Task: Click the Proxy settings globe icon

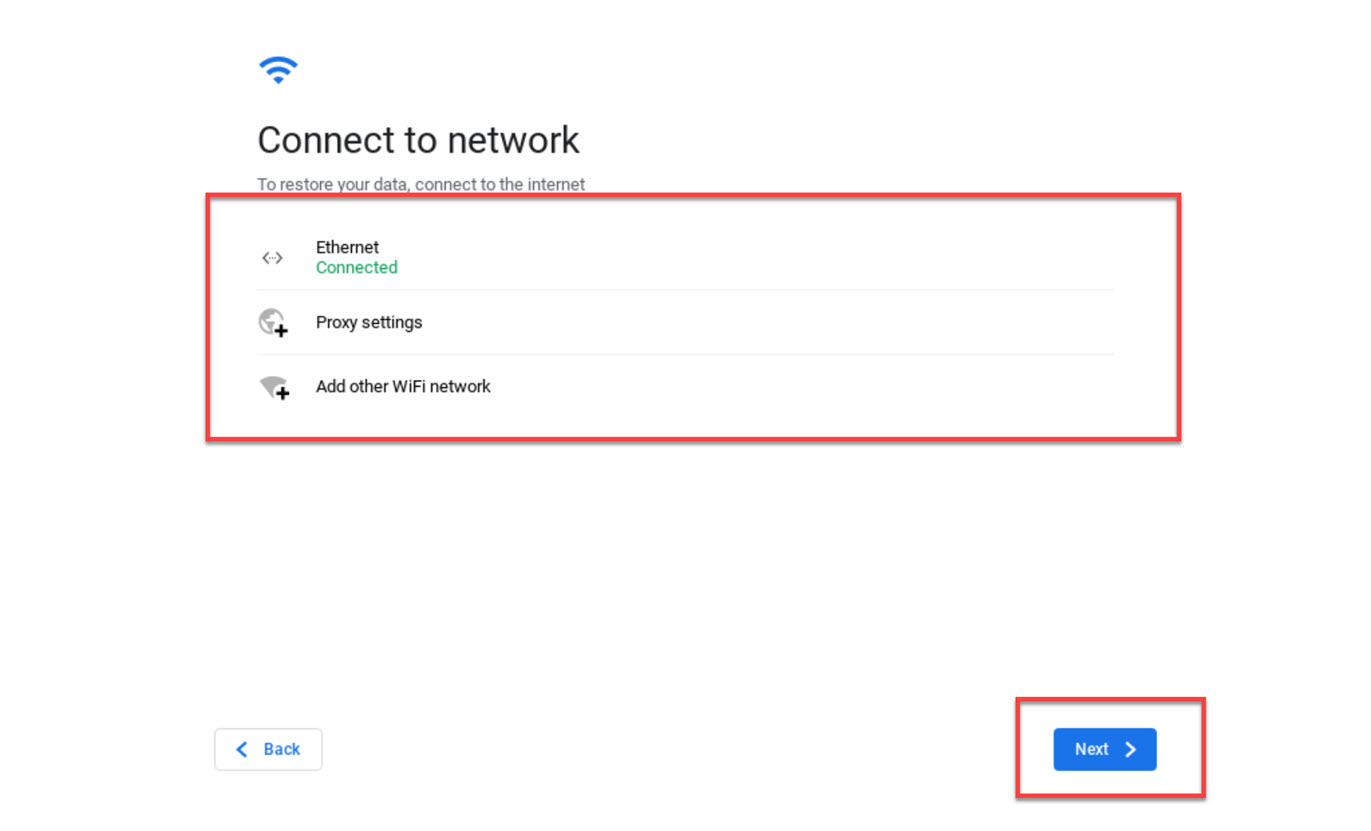Action: (x=272, y=321)
